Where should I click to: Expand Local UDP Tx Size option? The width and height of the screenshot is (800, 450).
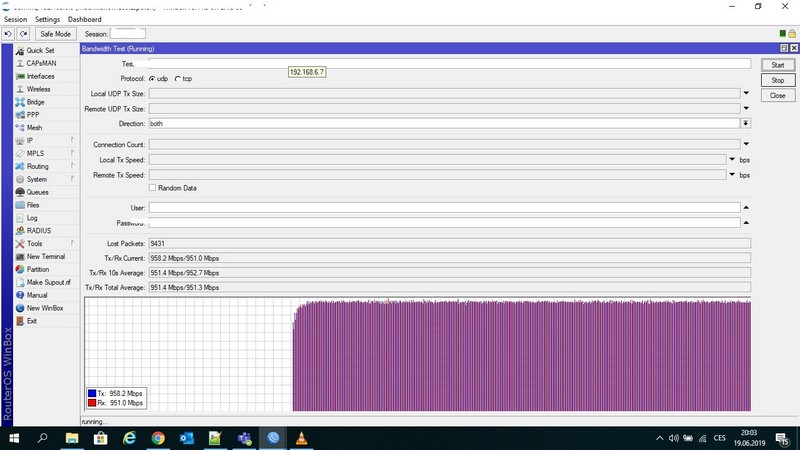[x=746, y=93]
